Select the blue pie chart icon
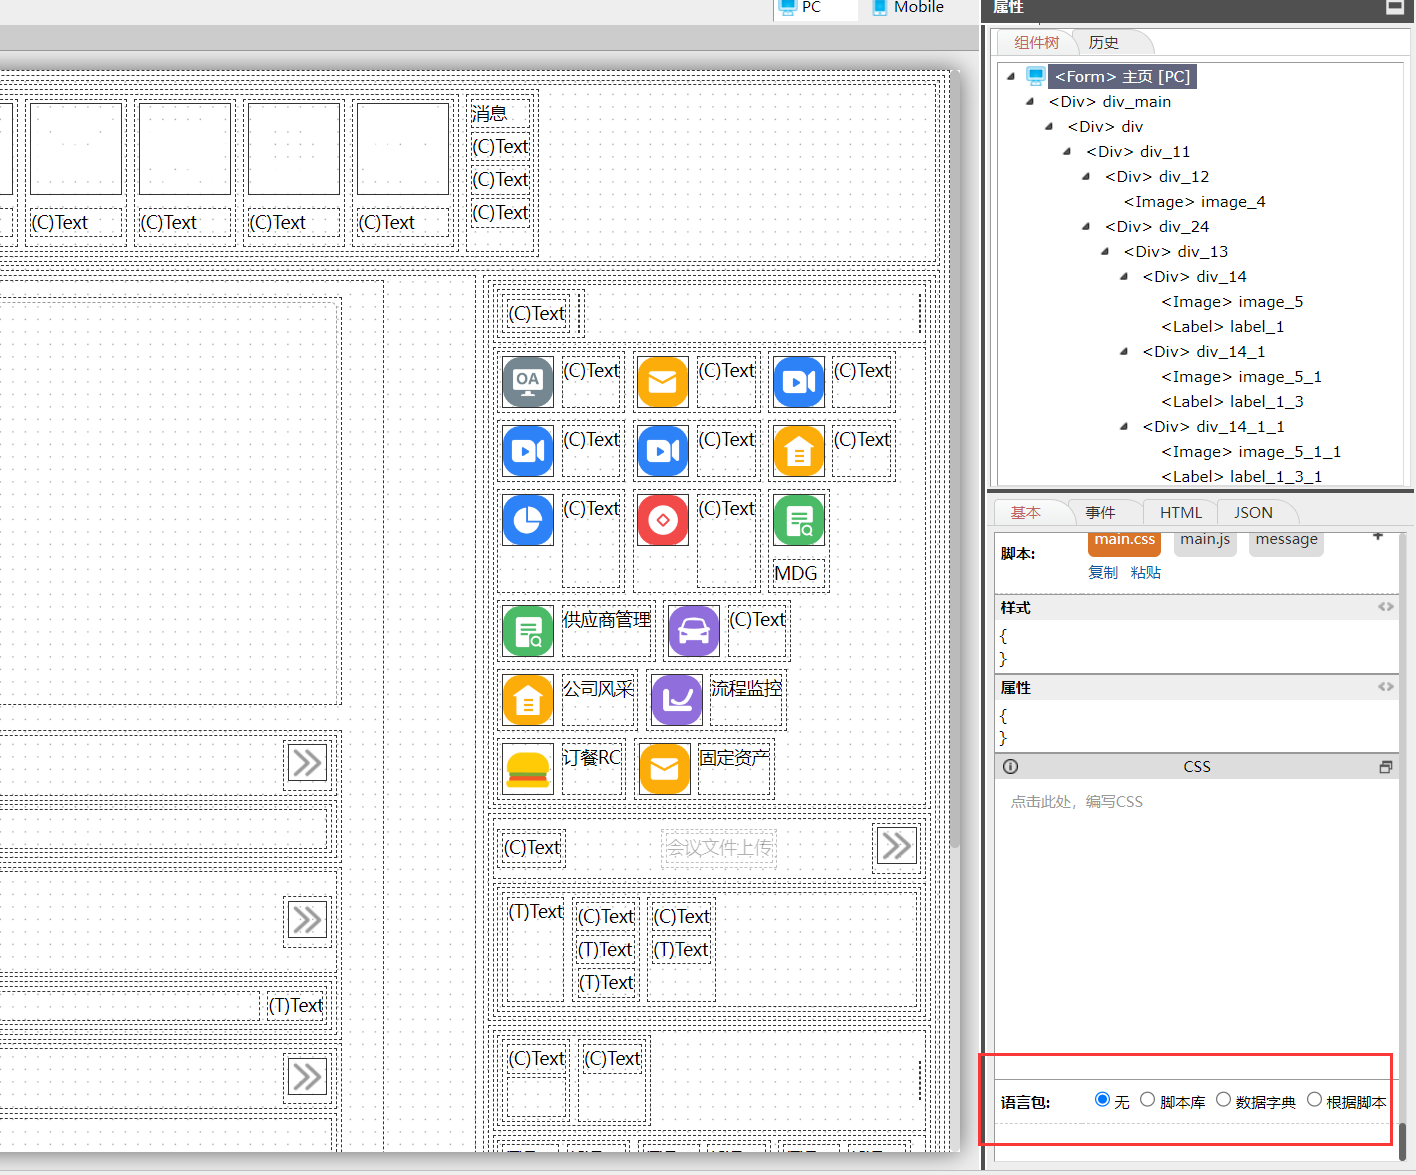Screen dimensions: 1416x1175 coord(528,520)
